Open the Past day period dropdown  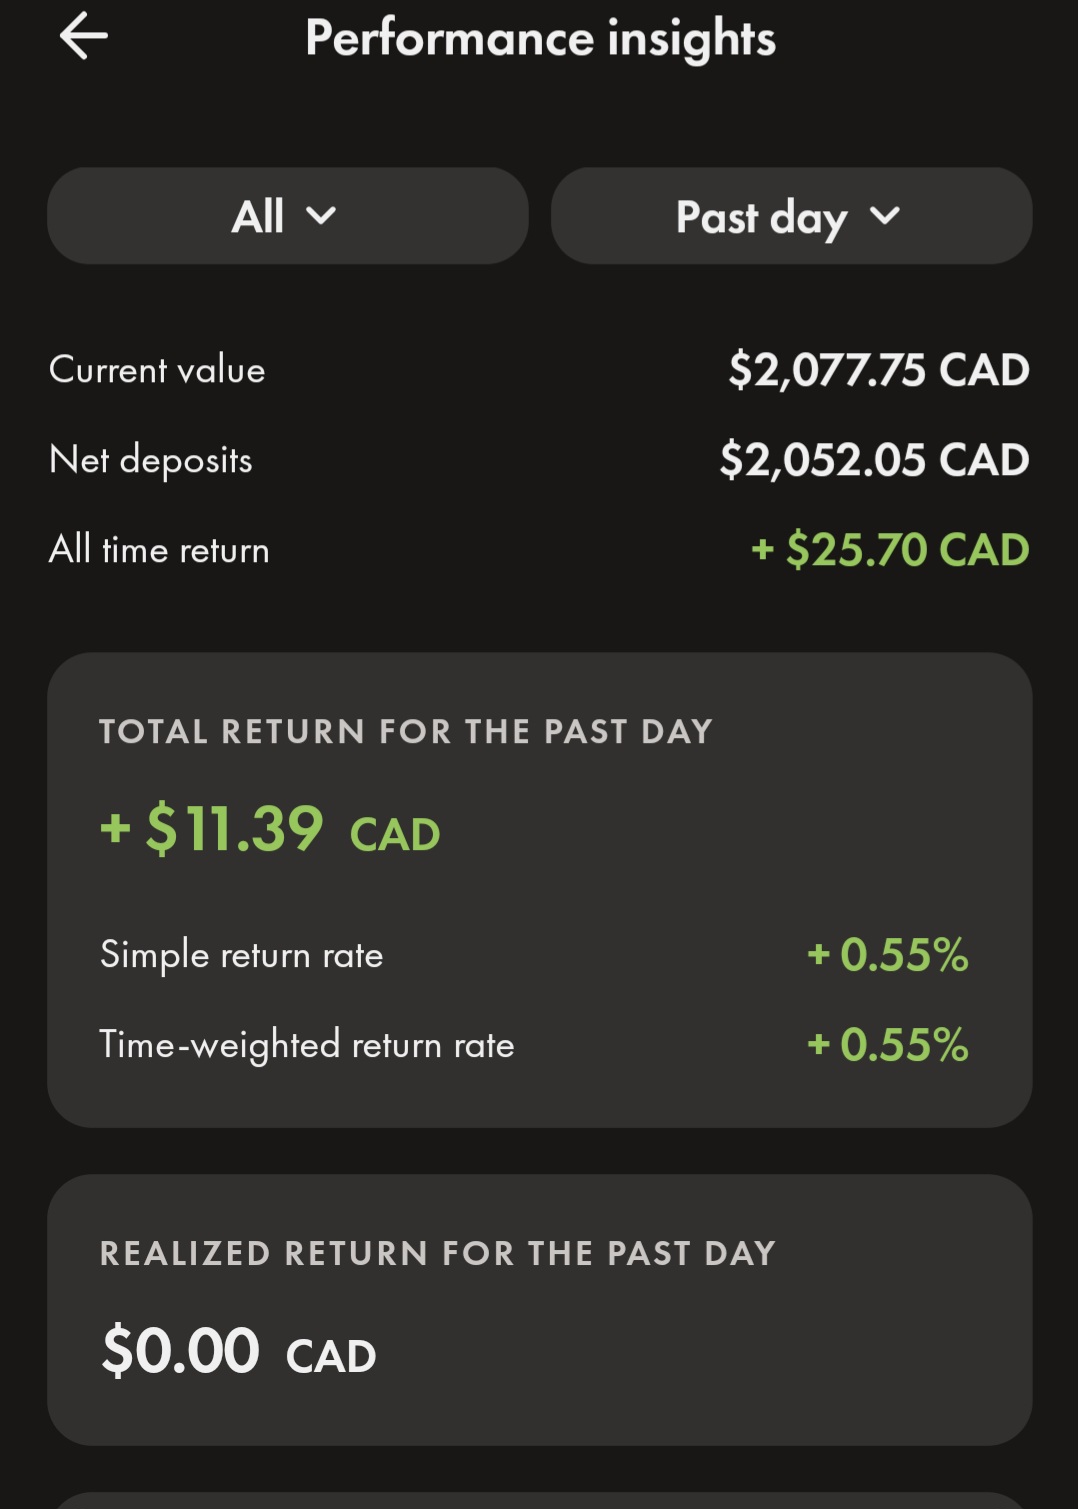(790, 216)
